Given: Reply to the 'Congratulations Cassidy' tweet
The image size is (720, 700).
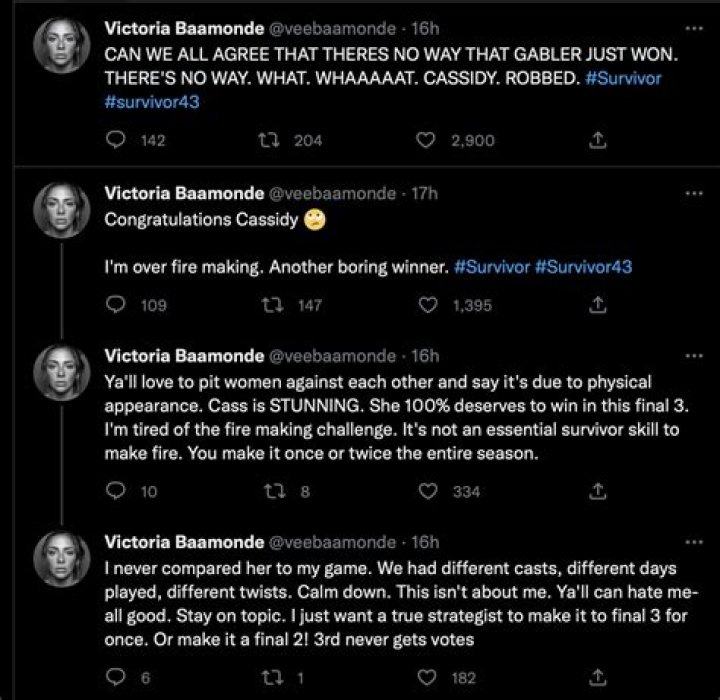Looking at the screenshot, I should (x=115, y=307).
